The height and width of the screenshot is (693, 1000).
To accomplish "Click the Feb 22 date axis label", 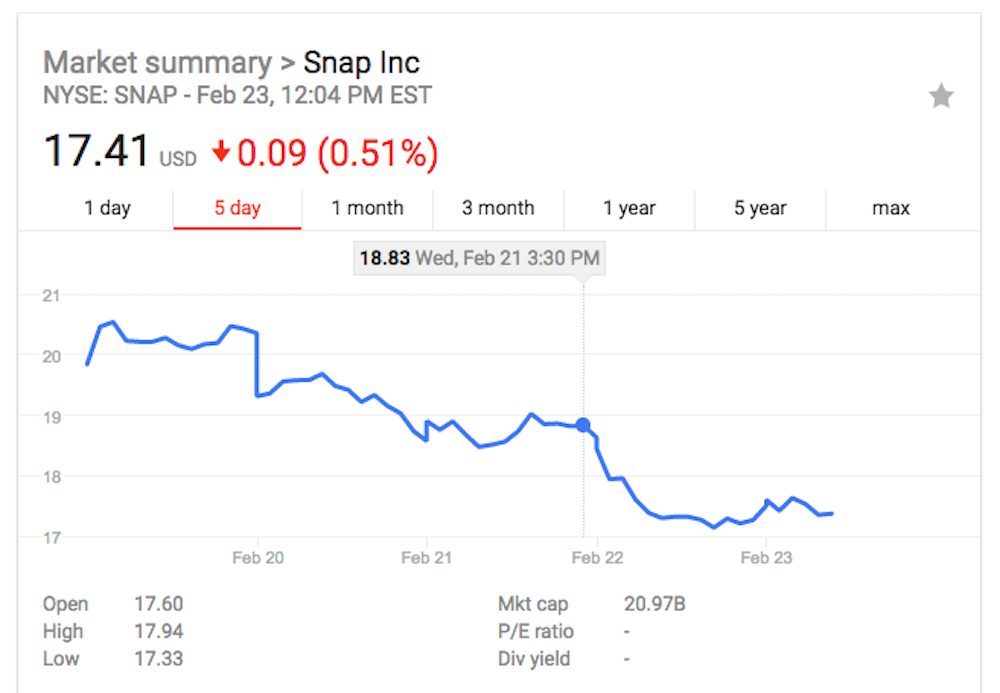I will click(x=596, y=557).
